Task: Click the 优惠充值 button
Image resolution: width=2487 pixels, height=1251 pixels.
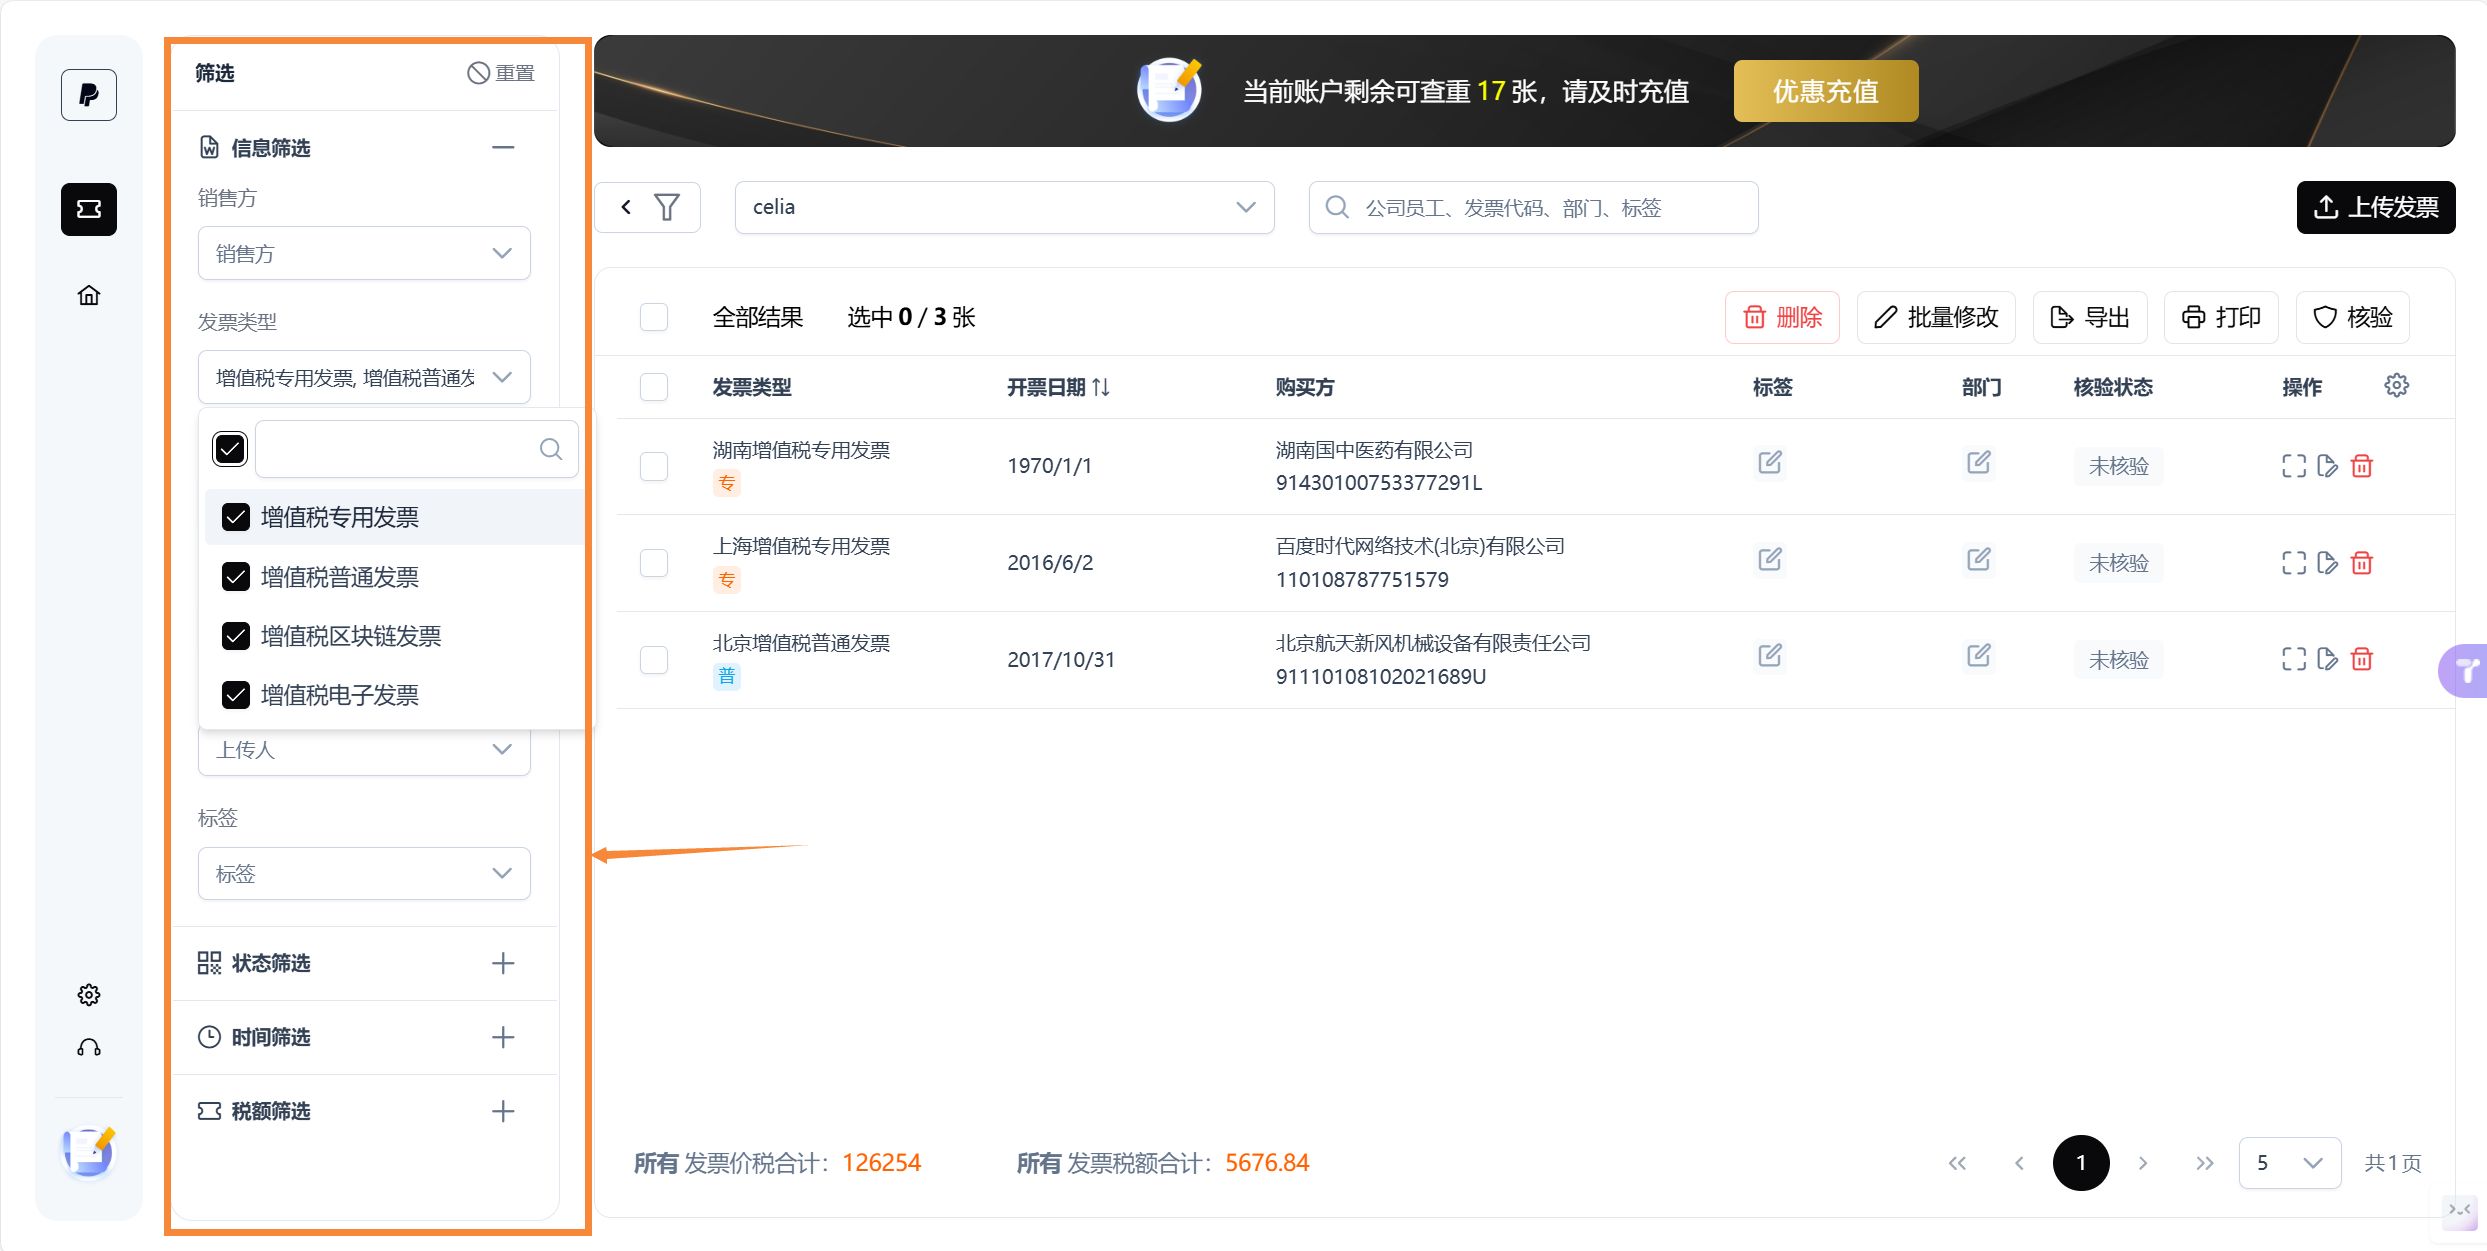Action: [x=1826, y=91]
